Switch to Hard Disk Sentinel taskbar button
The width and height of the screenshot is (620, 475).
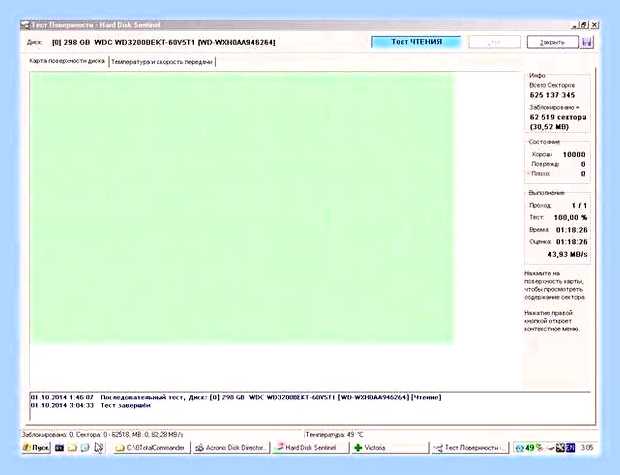pyautogui.click(x=311, y=448)
